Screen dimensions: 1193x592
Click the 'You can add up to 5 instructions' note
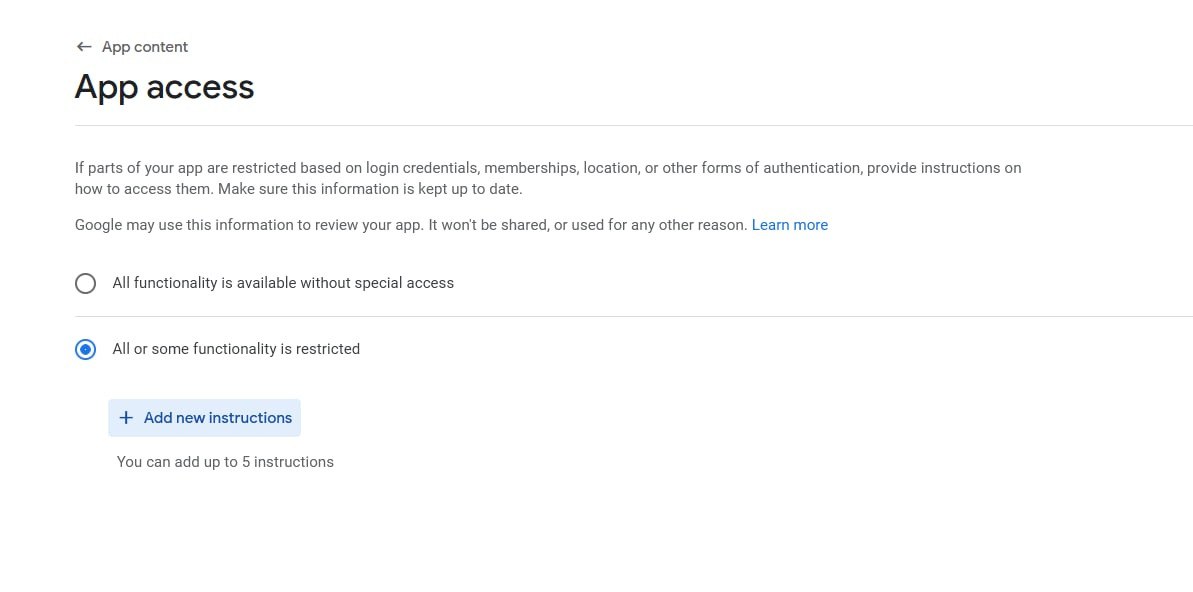[x=225, y=462]
